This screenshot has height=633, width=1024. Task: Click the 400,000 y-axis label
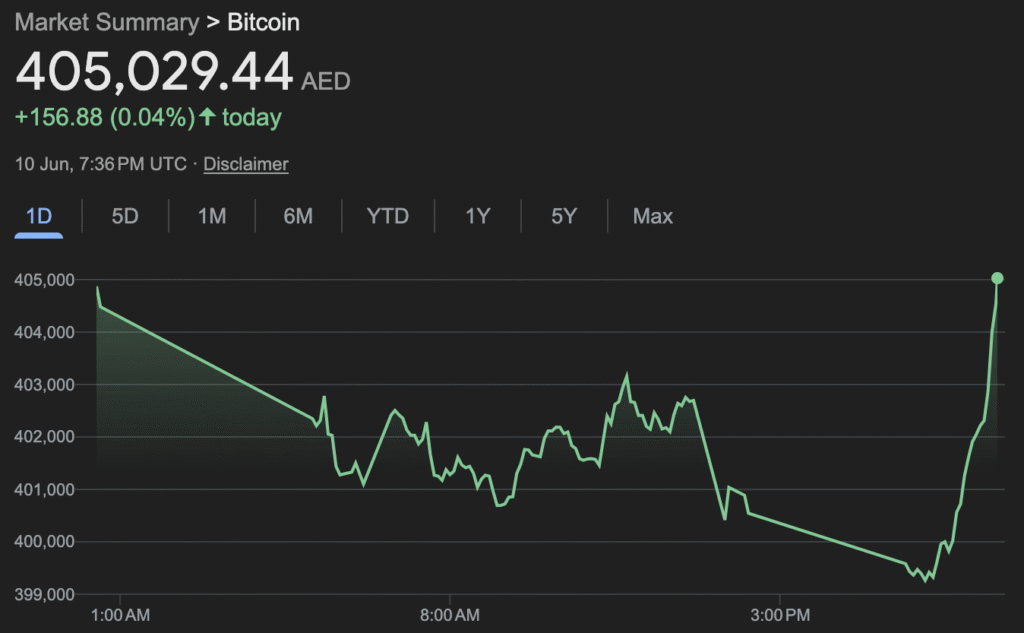(x=44, y=542)
